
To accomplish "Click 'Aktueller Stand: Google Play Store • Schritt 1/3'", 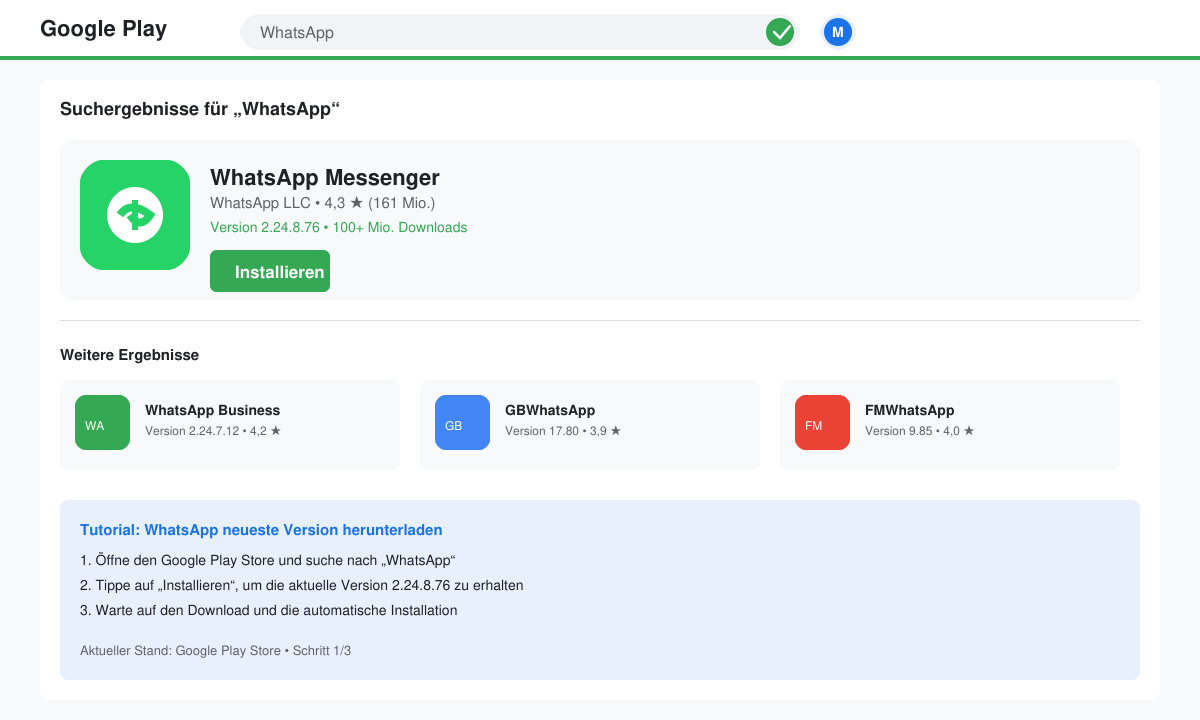I will coord(215,651).
